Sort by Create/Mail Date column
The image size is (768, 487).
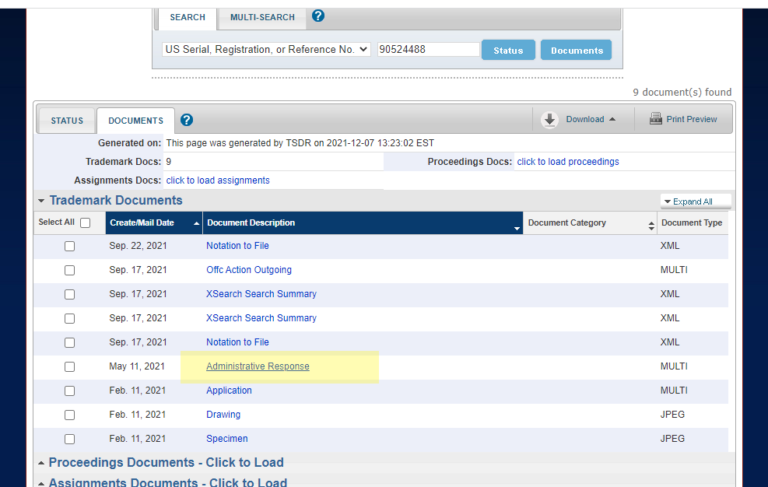[154, 223]
